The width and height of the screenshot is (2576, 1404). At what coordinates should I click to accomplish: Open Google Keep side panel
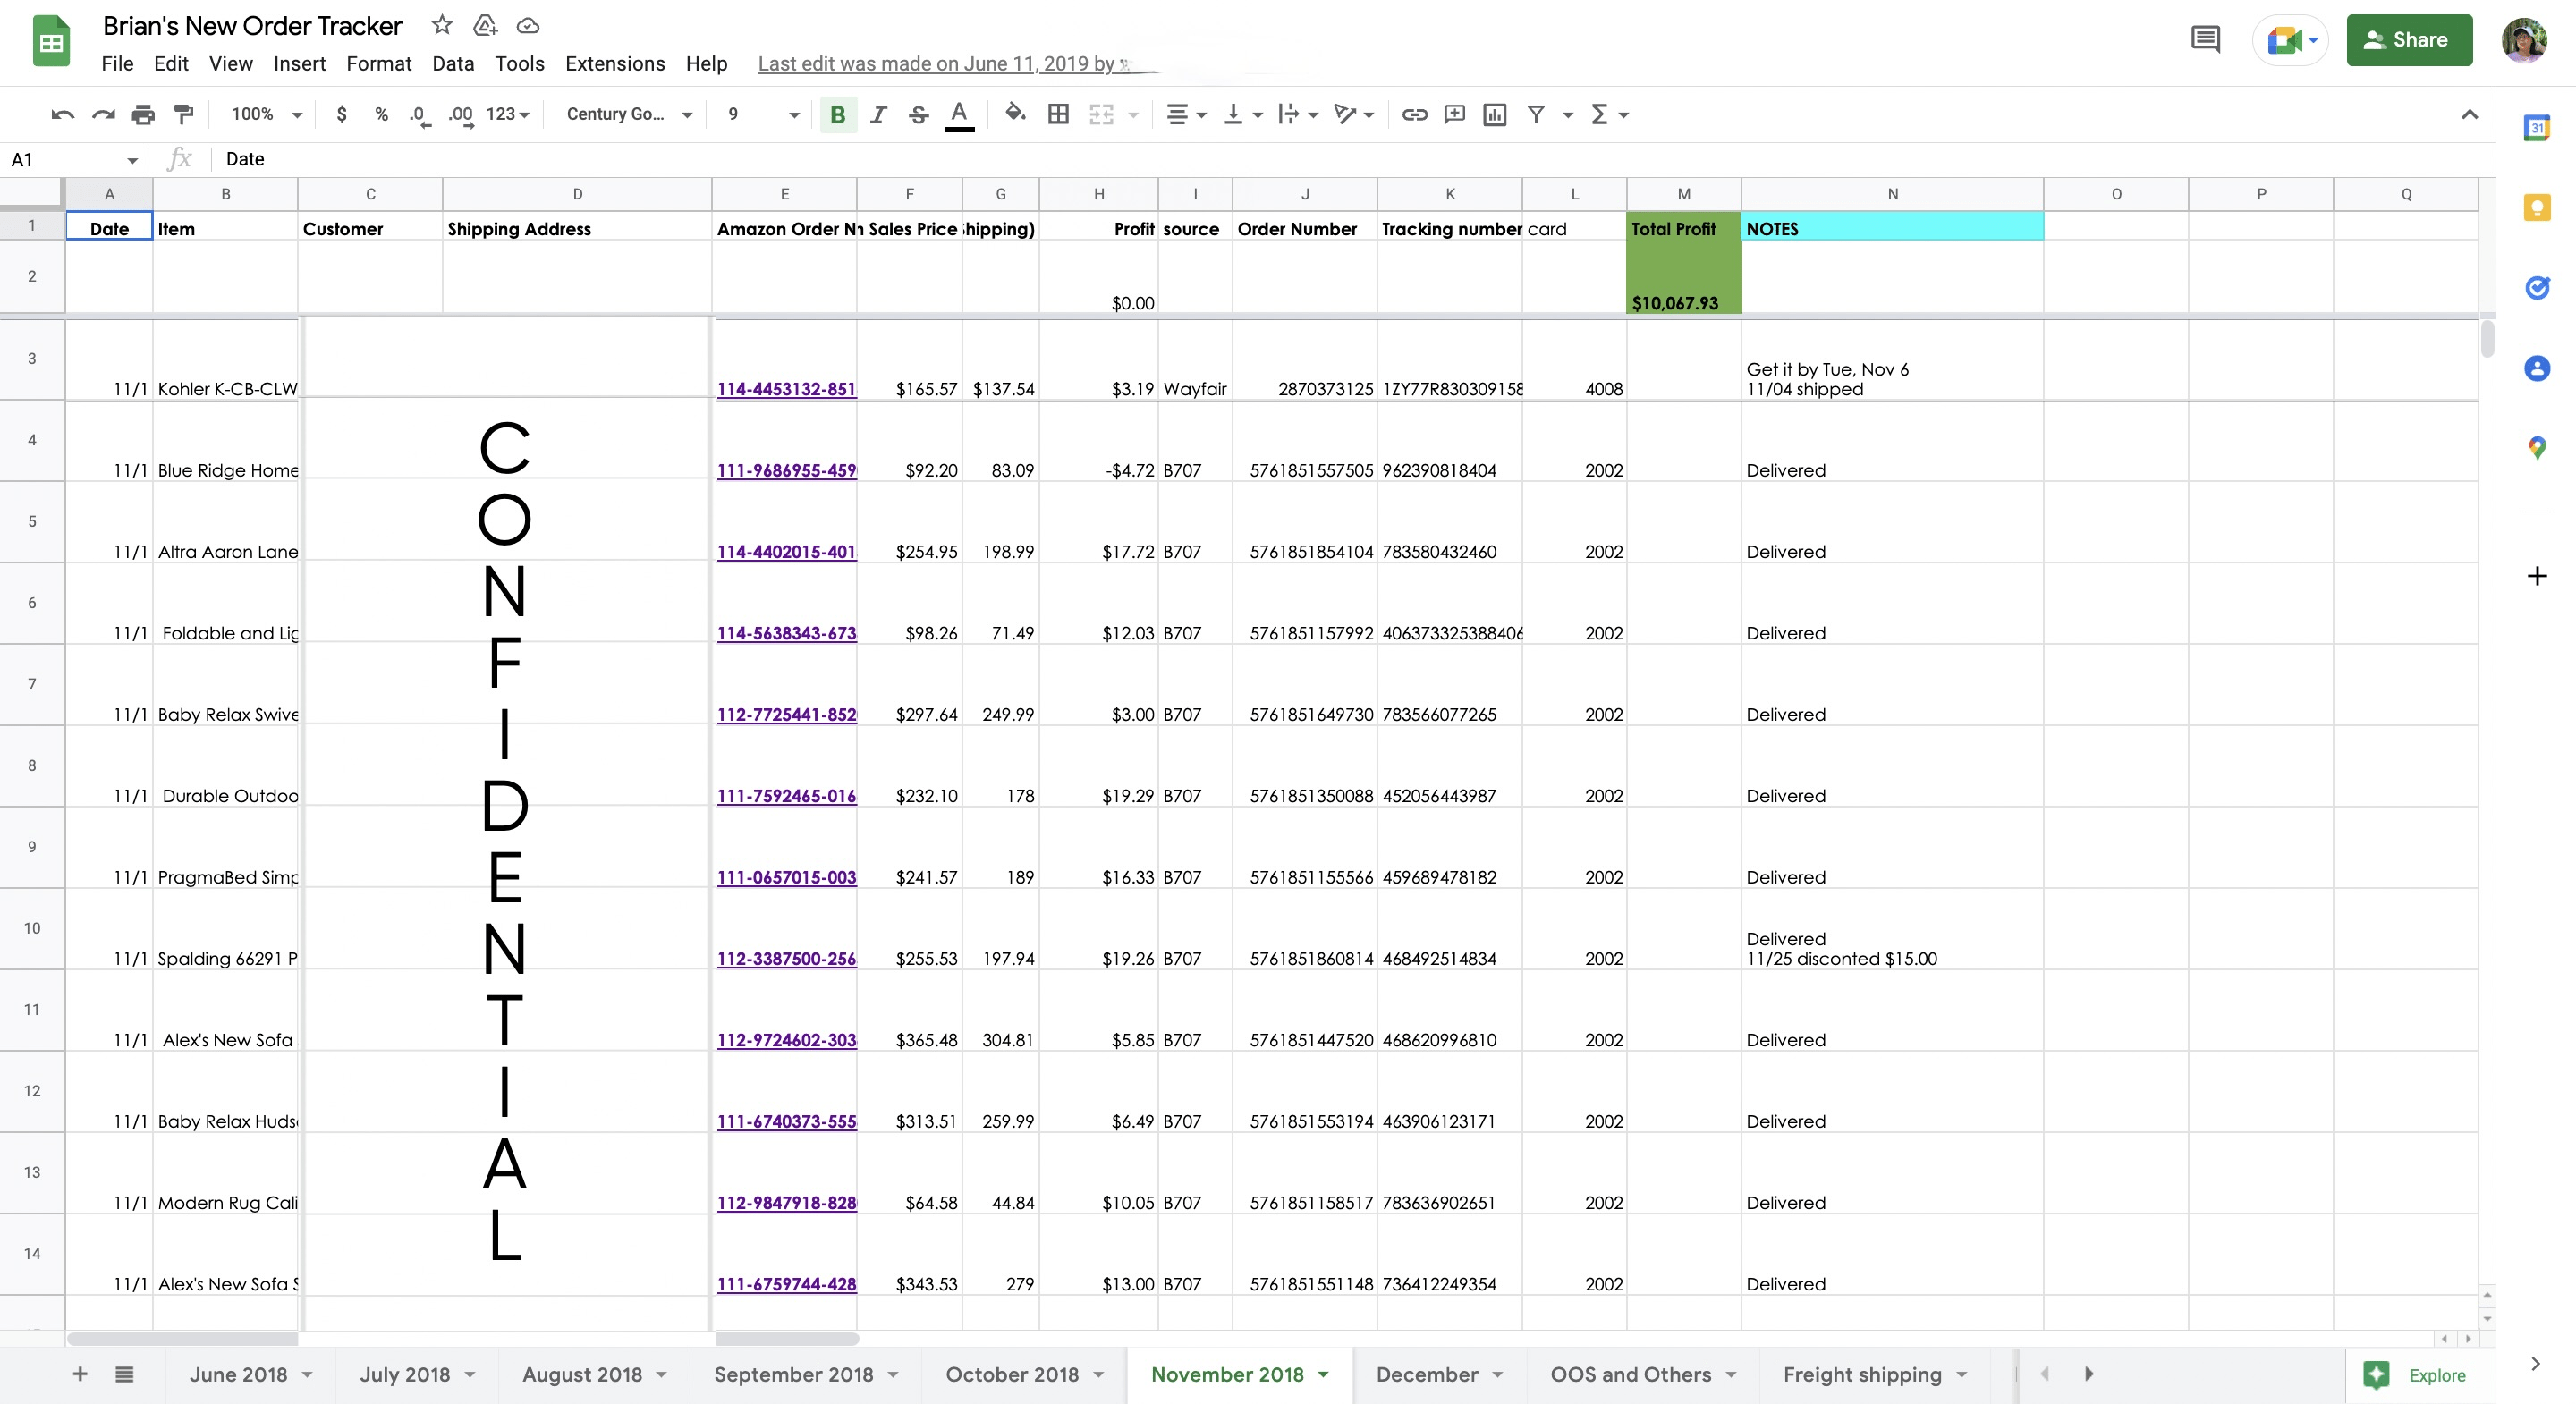click(2536, 208)
